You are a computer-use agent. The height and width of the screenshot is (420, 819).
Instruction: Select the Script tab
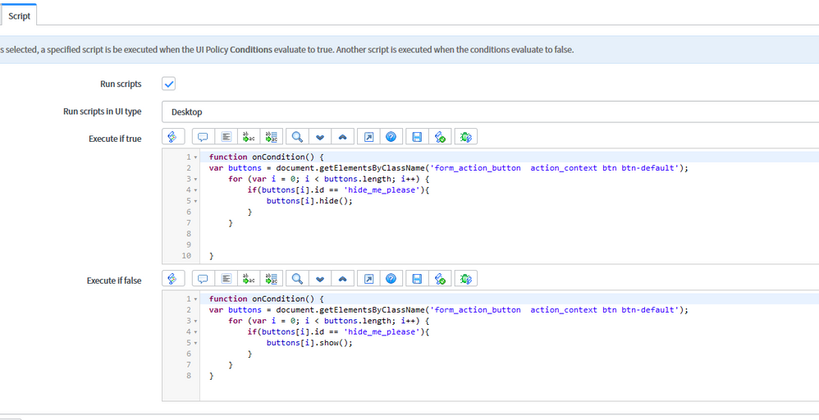click(19, 16)
